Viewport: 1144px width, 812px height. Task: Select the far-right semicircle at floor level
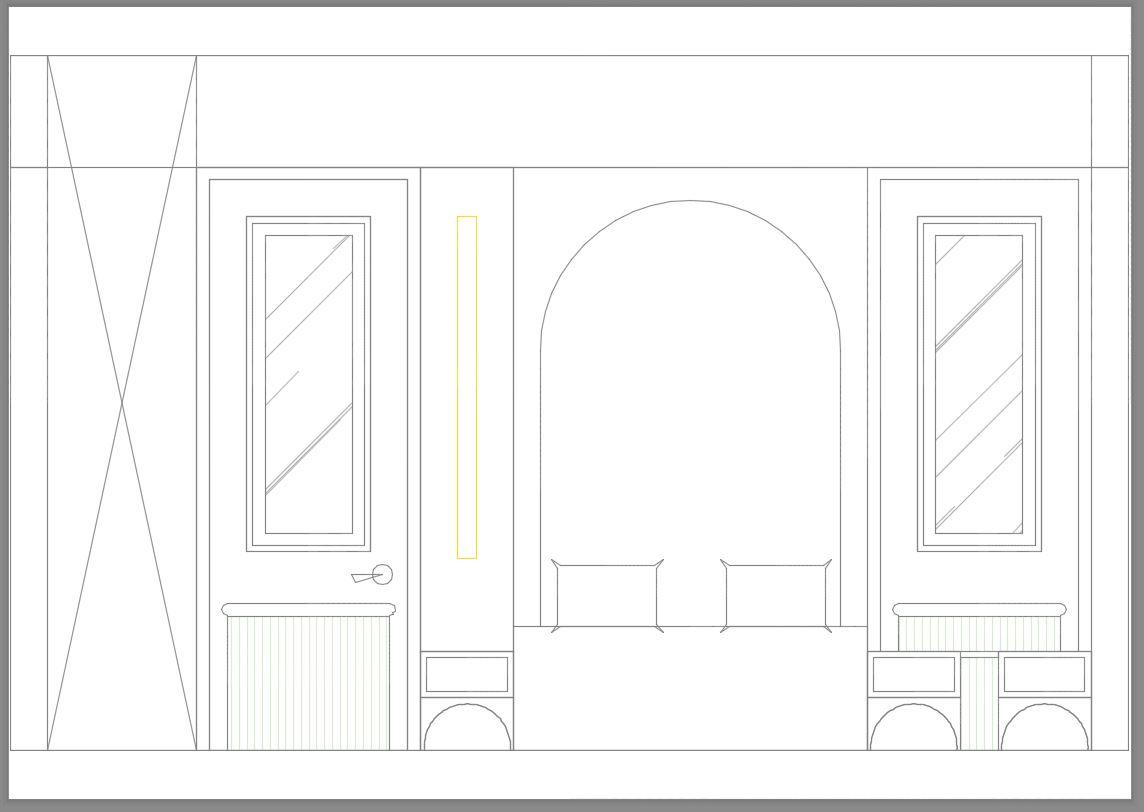pos(1044,729)
